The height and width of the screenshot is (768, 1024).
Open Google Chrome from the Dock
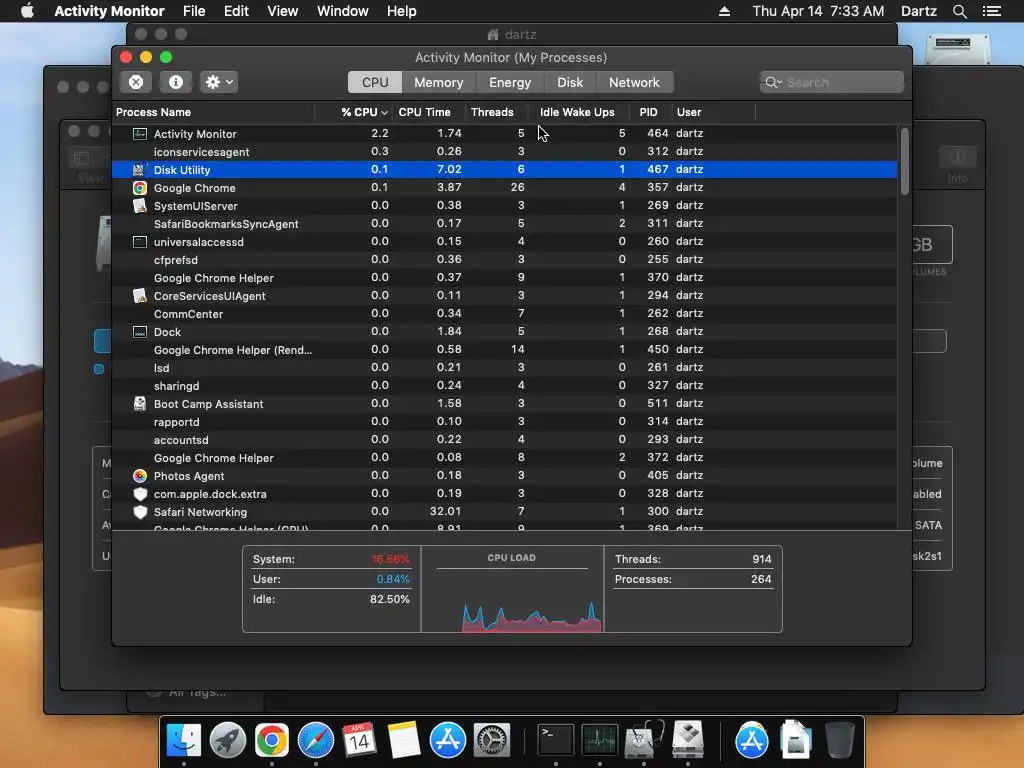272,740
